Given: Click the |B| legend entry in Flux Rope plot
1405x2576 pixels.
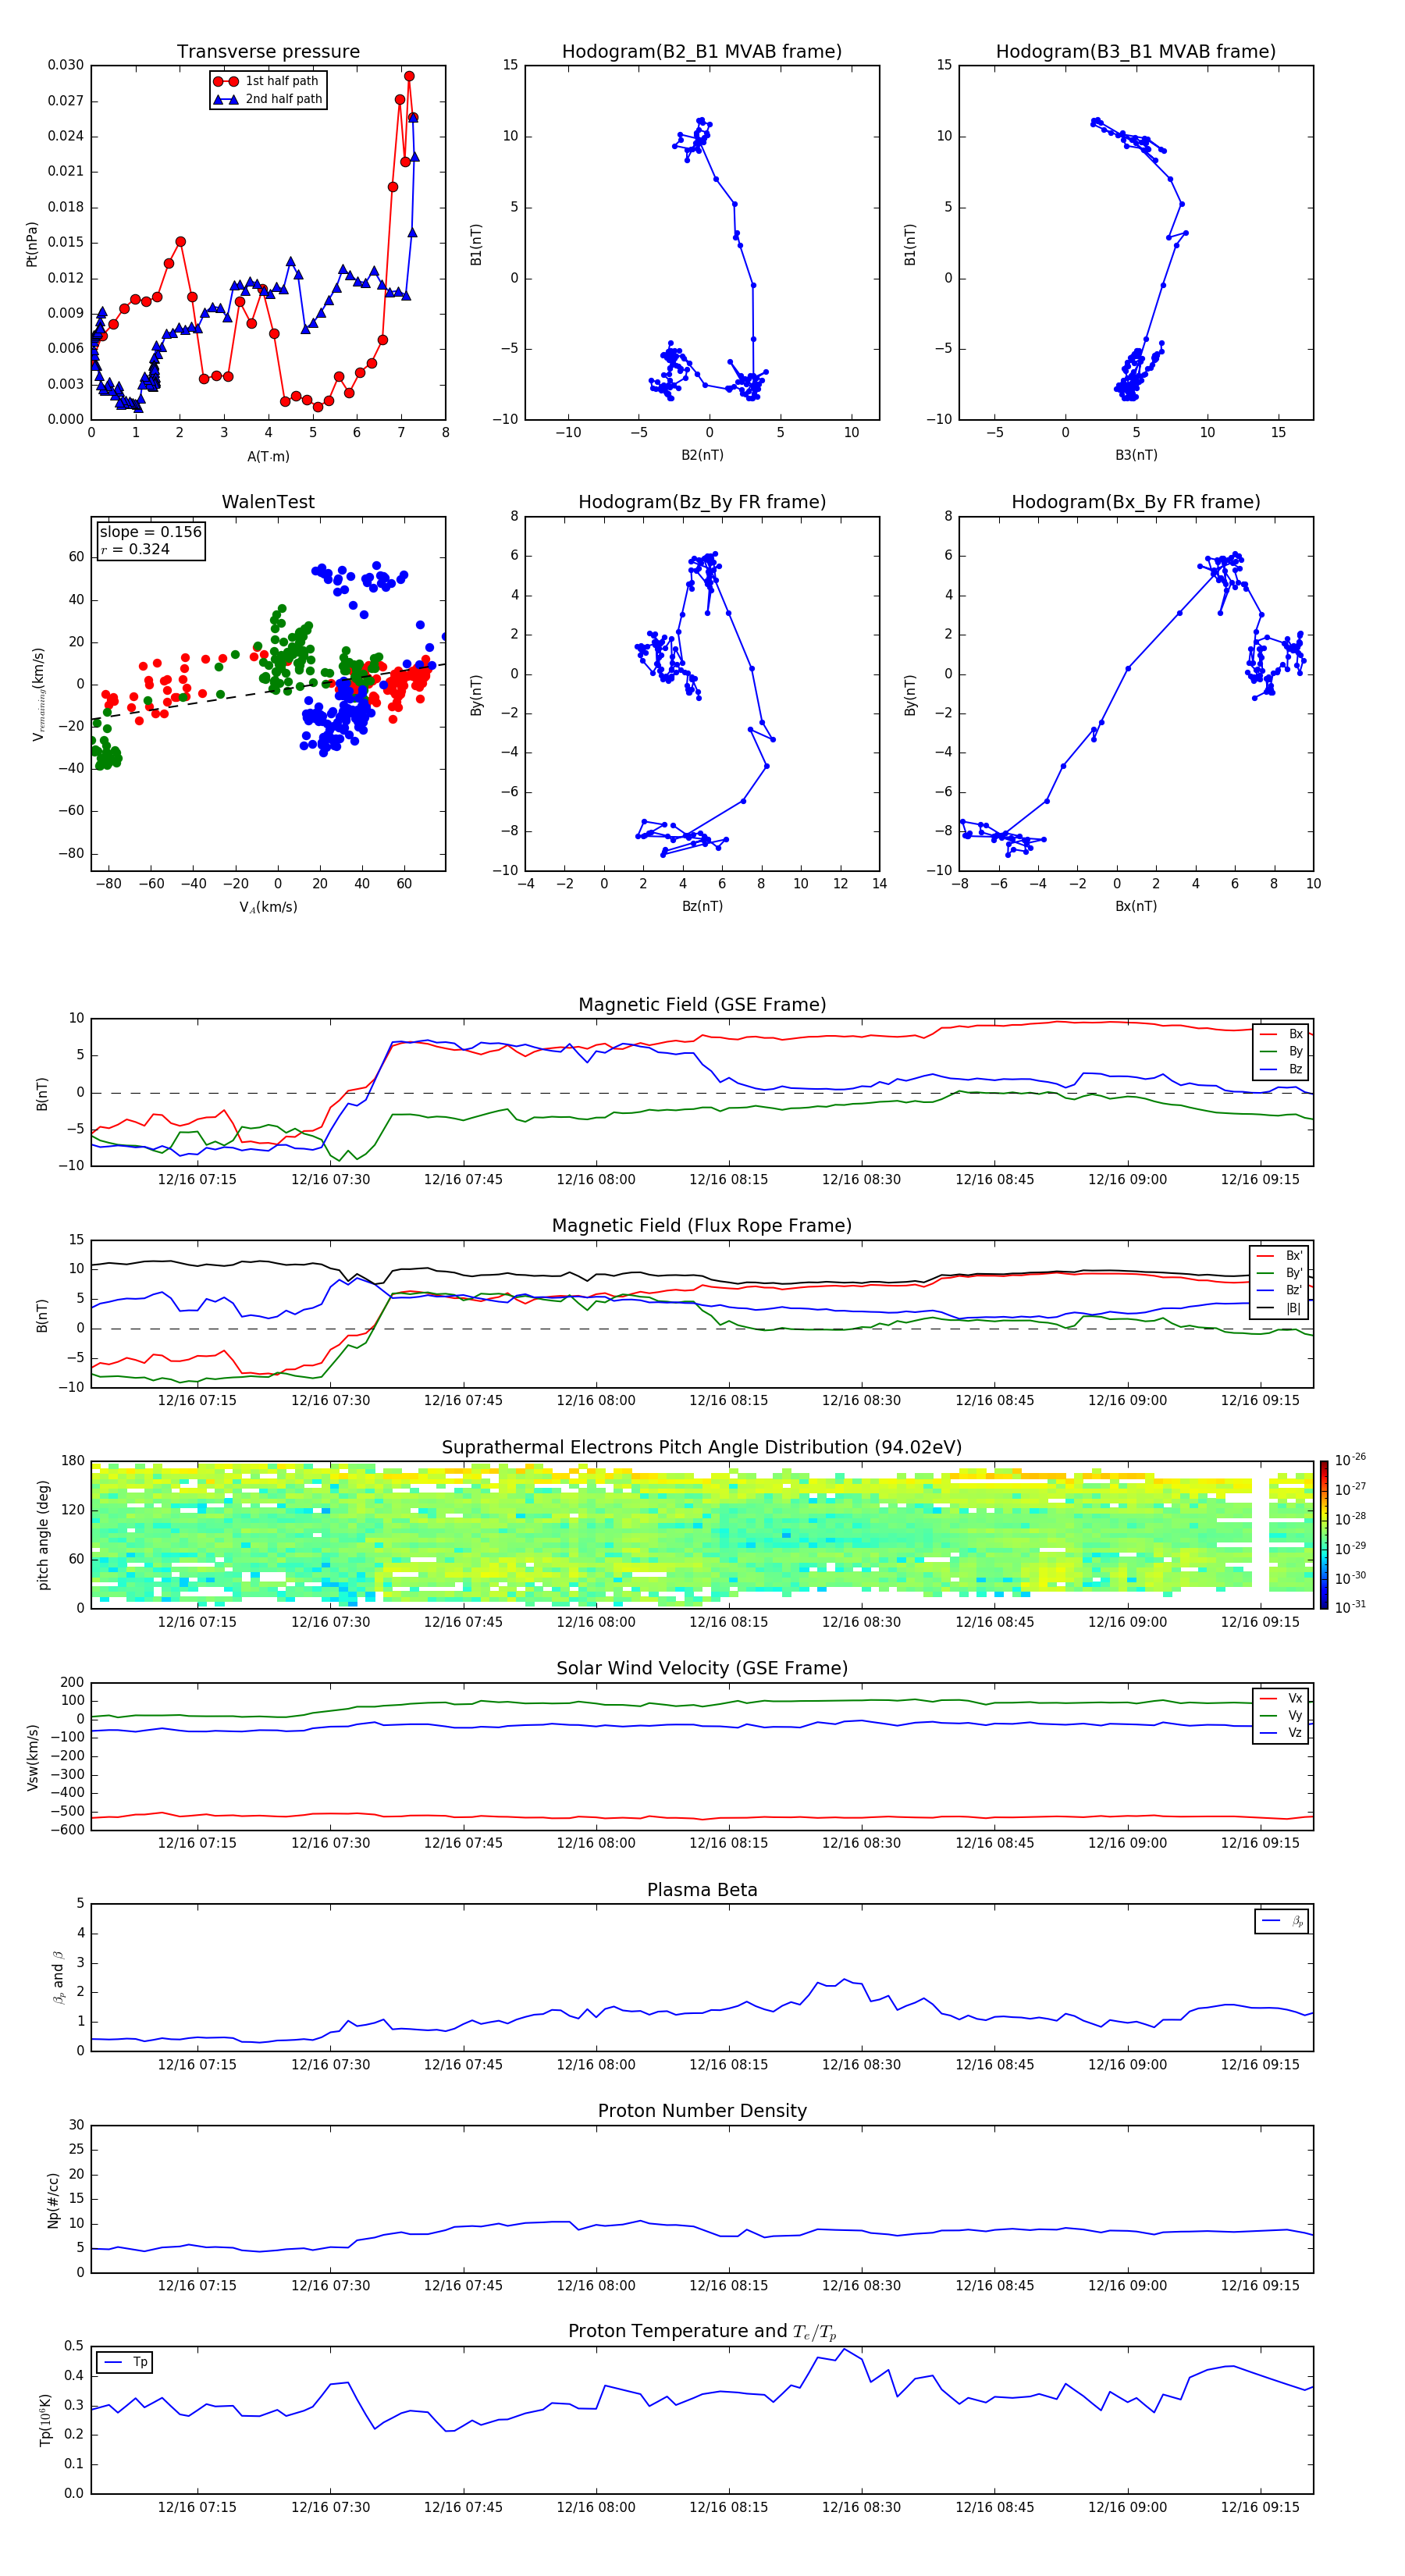Looking at the screenshot, I should point(1280,1309).
